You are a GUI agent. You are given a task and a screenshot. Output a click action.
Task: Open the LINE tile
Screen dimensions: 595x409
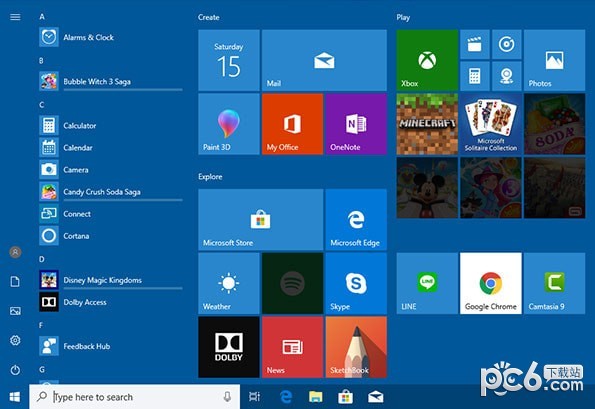point(427,283)
